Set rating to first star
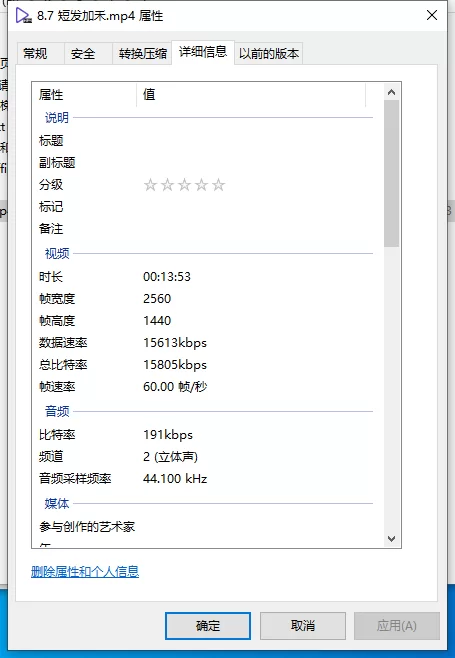 [150, 185]
